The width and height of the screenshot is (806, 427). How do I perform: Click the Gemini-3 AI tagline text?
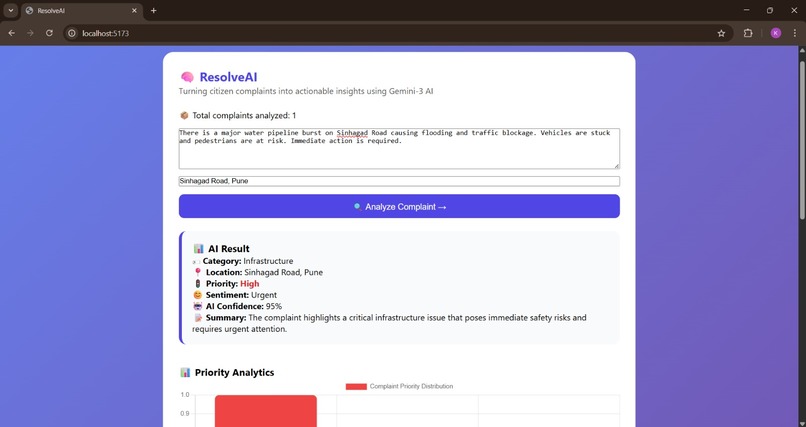(x=306, y=91)
